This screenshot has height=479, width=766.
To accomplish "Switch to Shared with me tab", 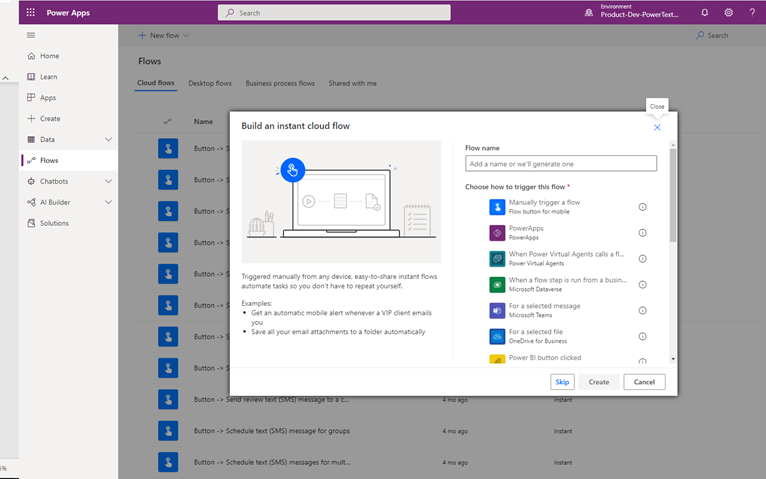I will click(352, 83).
